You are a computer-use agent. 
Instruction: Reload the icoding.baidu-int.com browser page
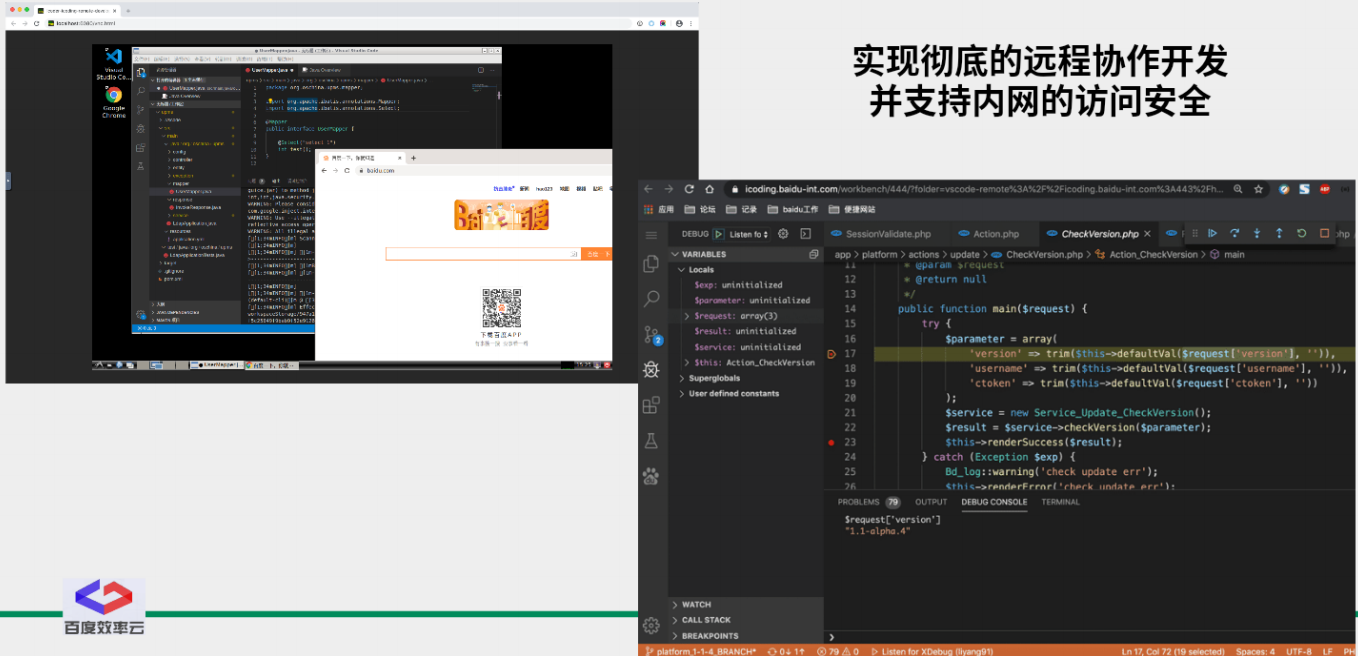[x=689, y=189]
